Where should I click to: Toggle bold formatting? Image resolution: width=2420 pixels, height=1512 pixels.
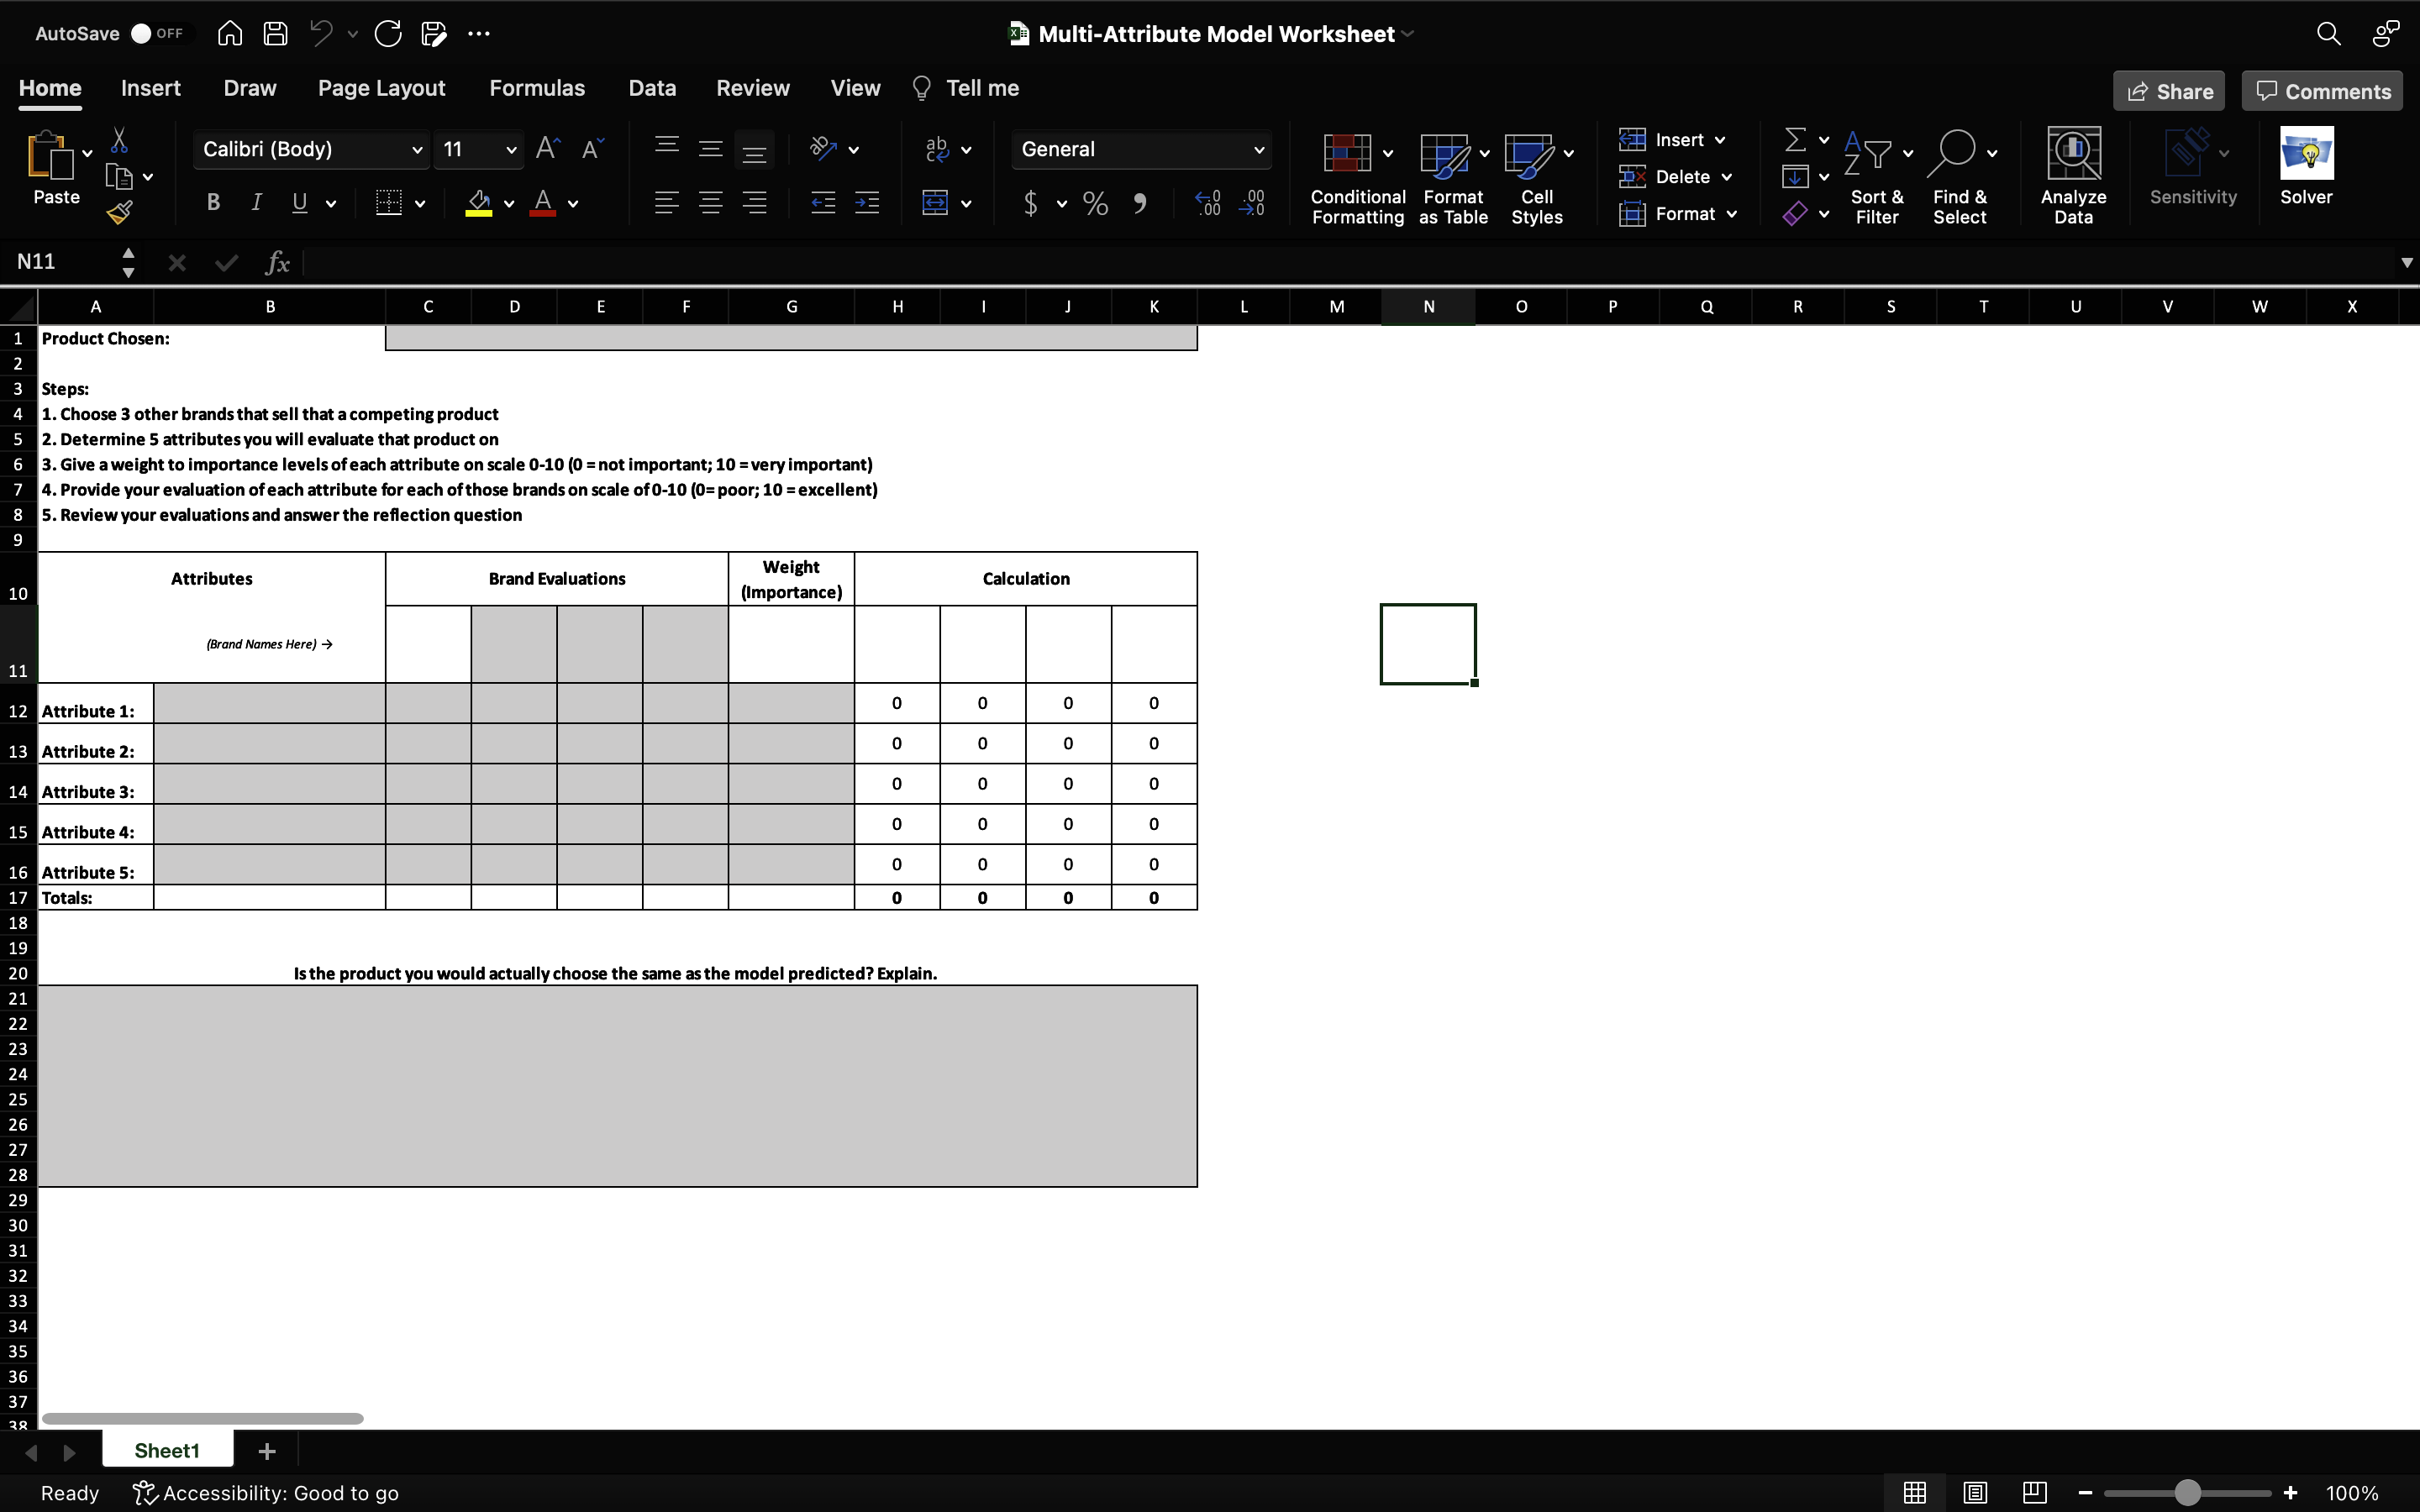[212, 202]
